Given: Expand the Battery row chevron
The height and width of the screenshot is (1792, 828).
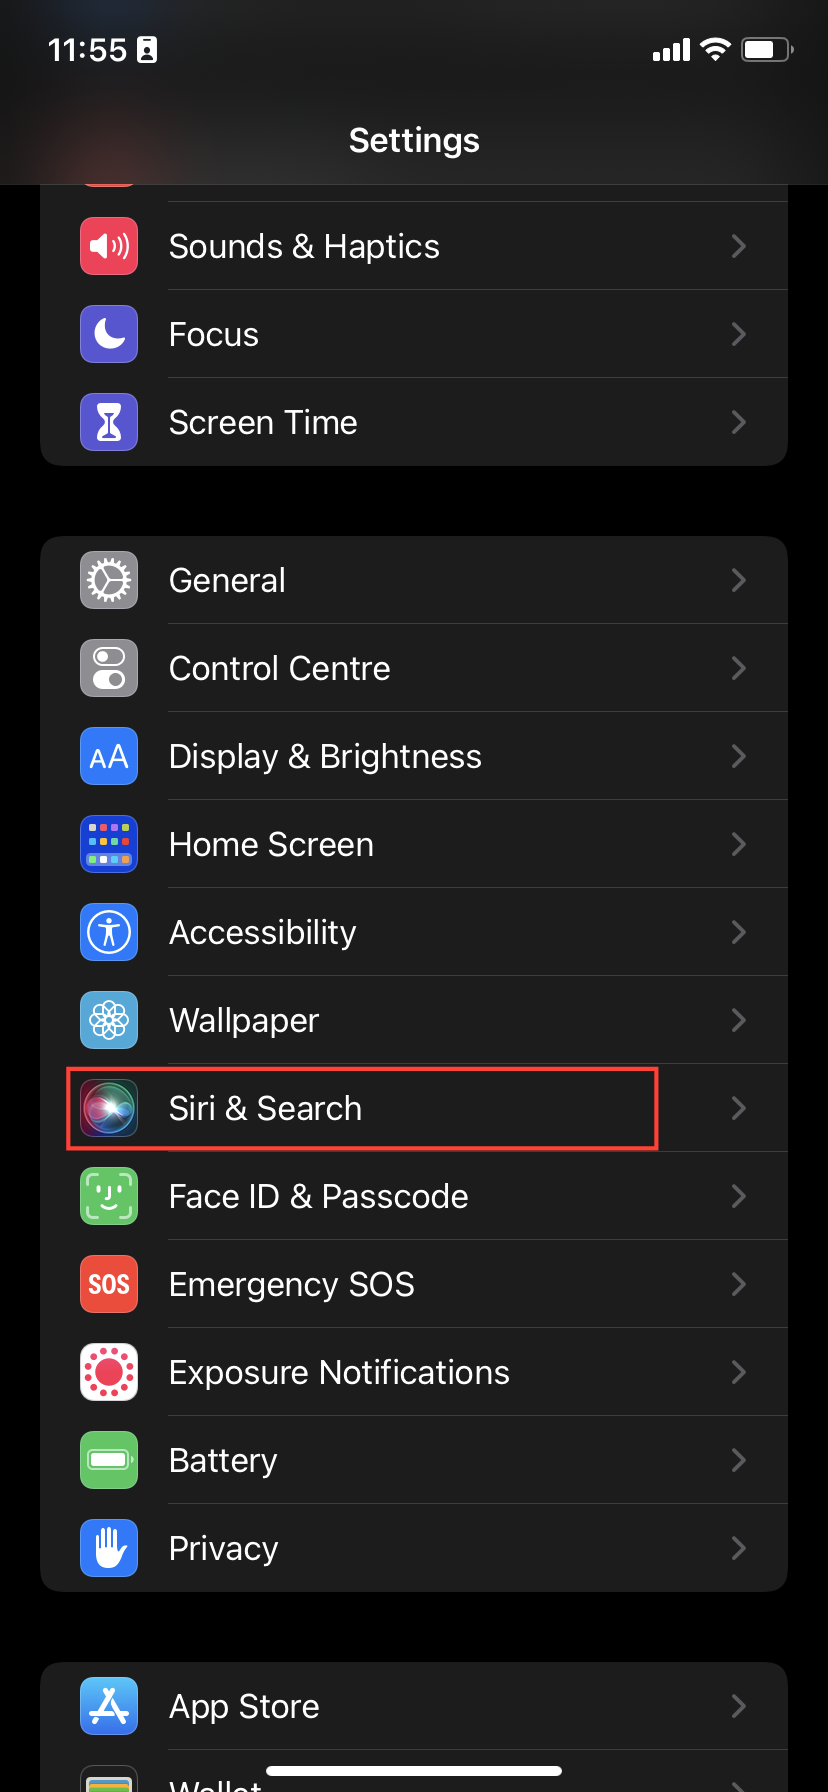Looking at the screenshot, I should pos(739,1460).
